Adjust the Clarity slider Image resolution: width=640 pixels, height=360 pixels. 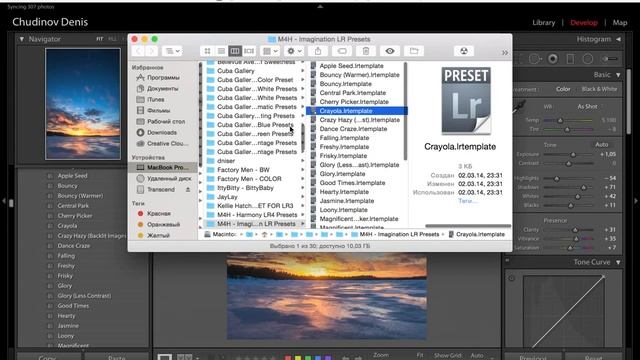point(575,230)
